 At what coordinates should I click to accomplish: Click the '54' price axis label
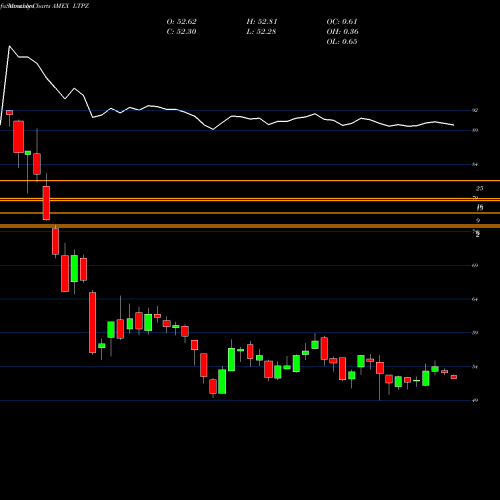475,367
